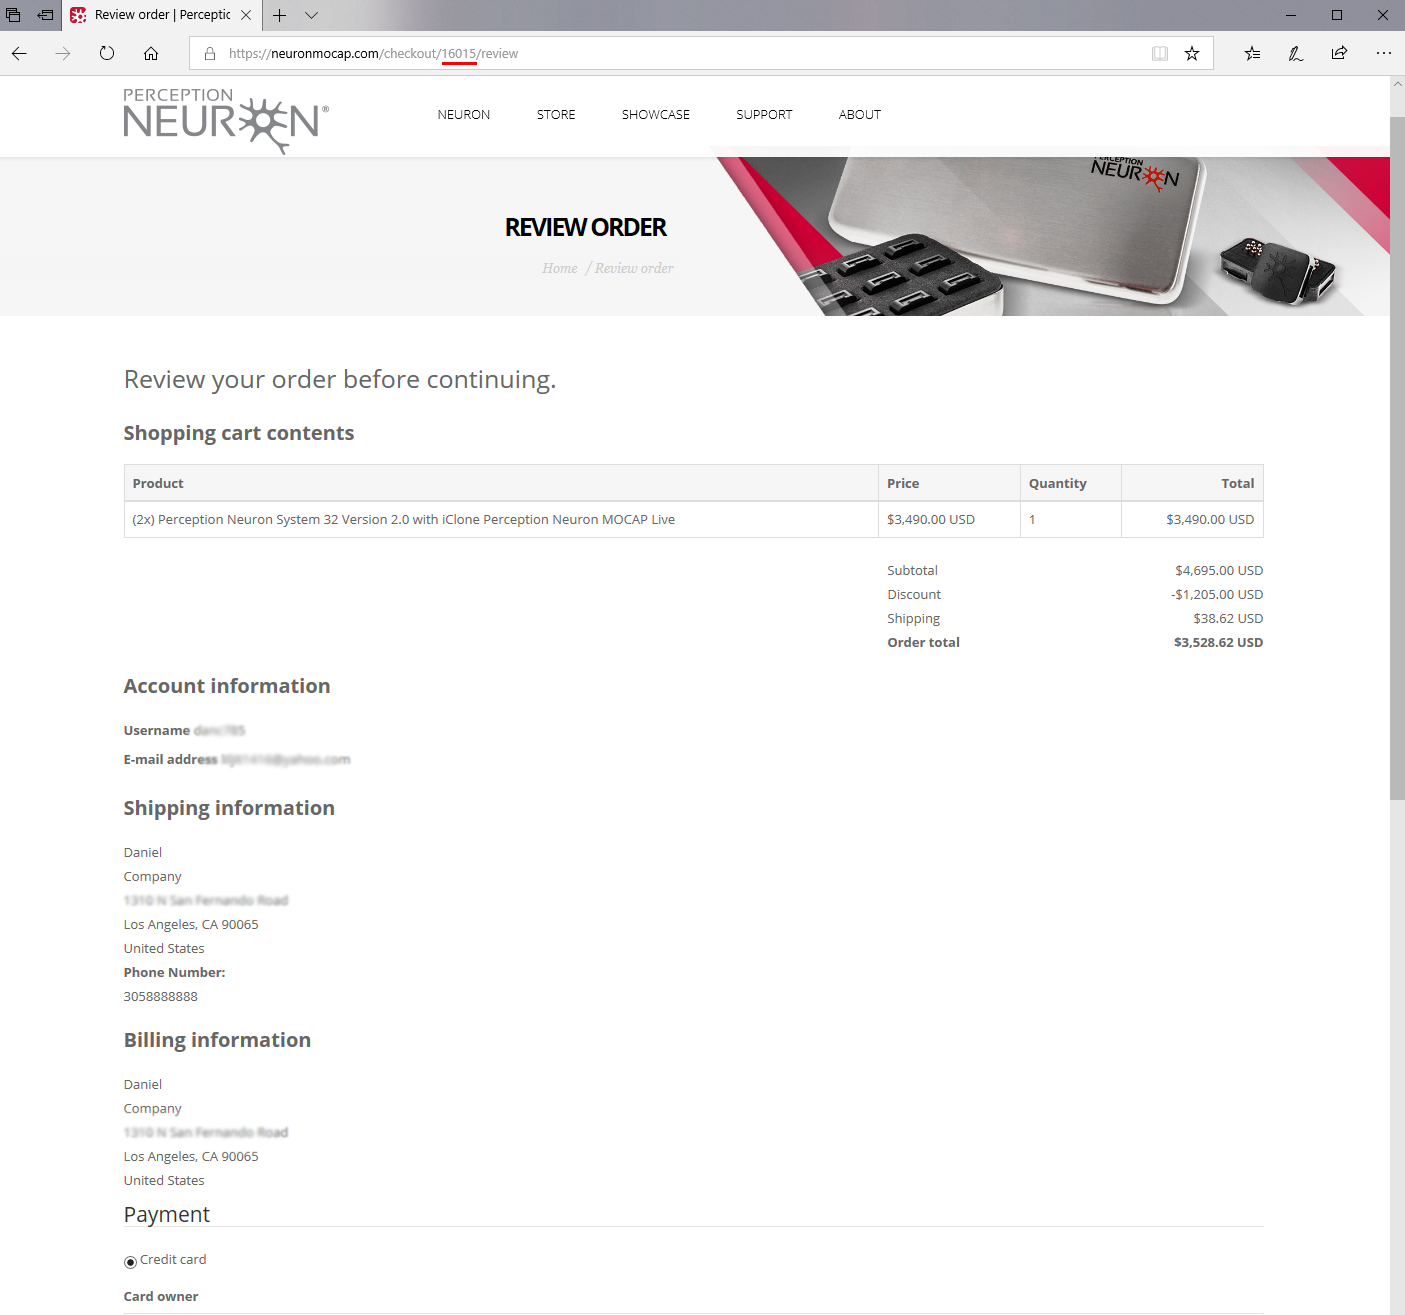Viewport: 1405px width, 1315px height.
Task: Click the Add notes pen icon
Action: click(x=1296, y=54)
